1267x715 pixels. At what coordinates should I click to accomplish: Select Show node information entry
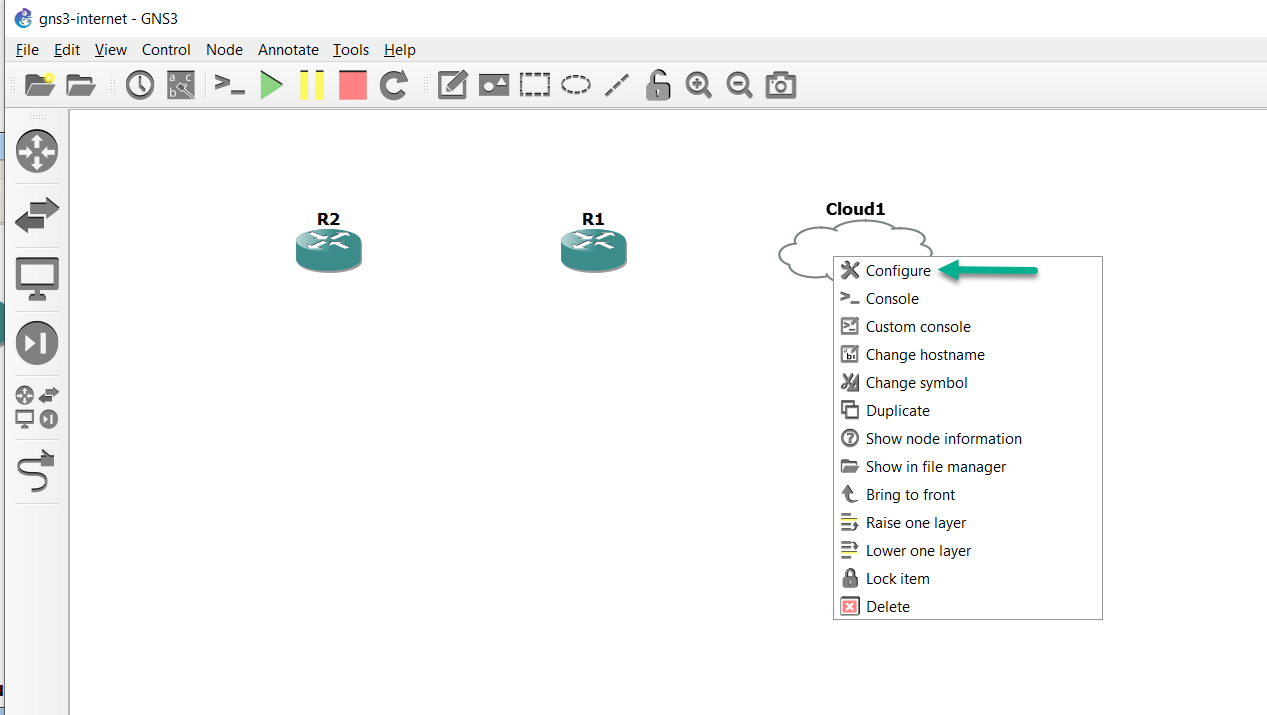tap(968, 439)
